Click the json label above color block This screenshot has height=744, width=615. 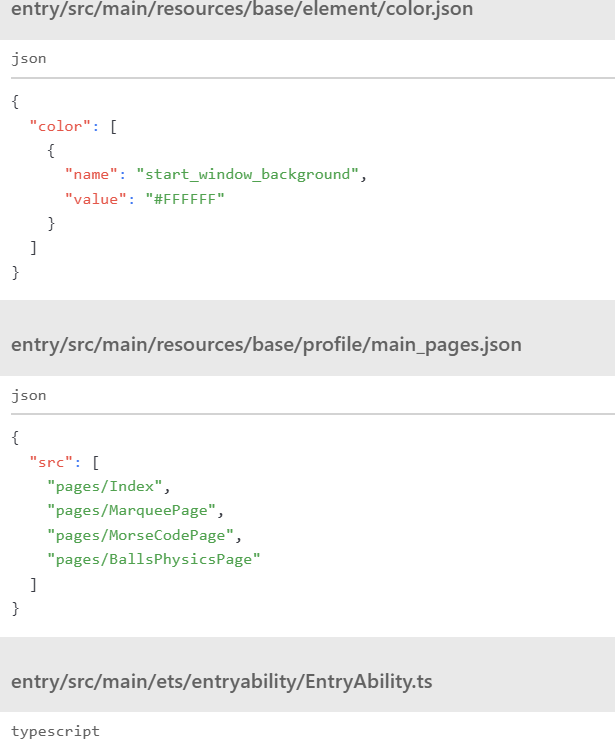[x=29, y=59]
